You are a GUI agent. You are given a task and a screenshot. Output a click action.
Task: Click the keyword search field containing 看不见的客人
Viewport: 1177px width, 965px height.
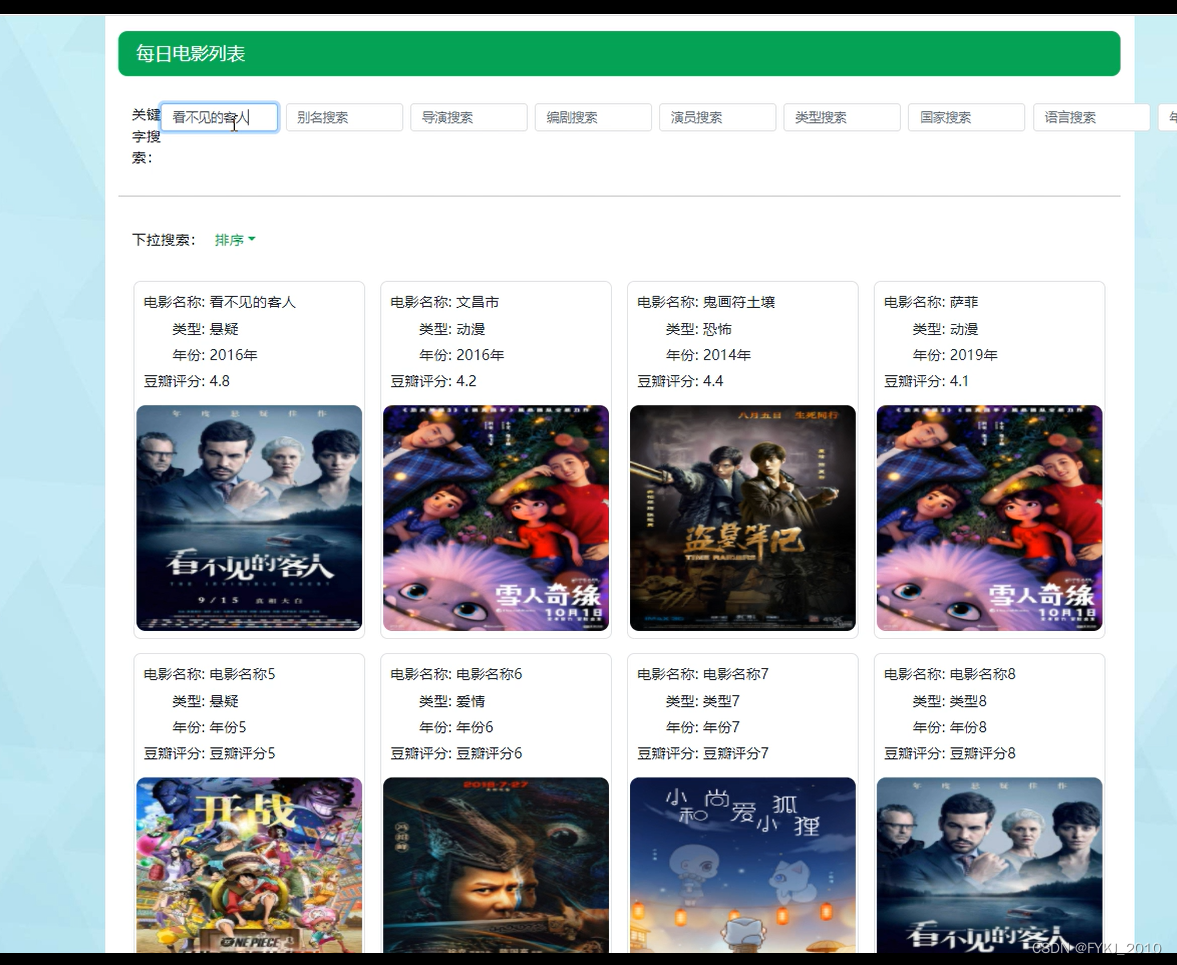click(219, 118)
